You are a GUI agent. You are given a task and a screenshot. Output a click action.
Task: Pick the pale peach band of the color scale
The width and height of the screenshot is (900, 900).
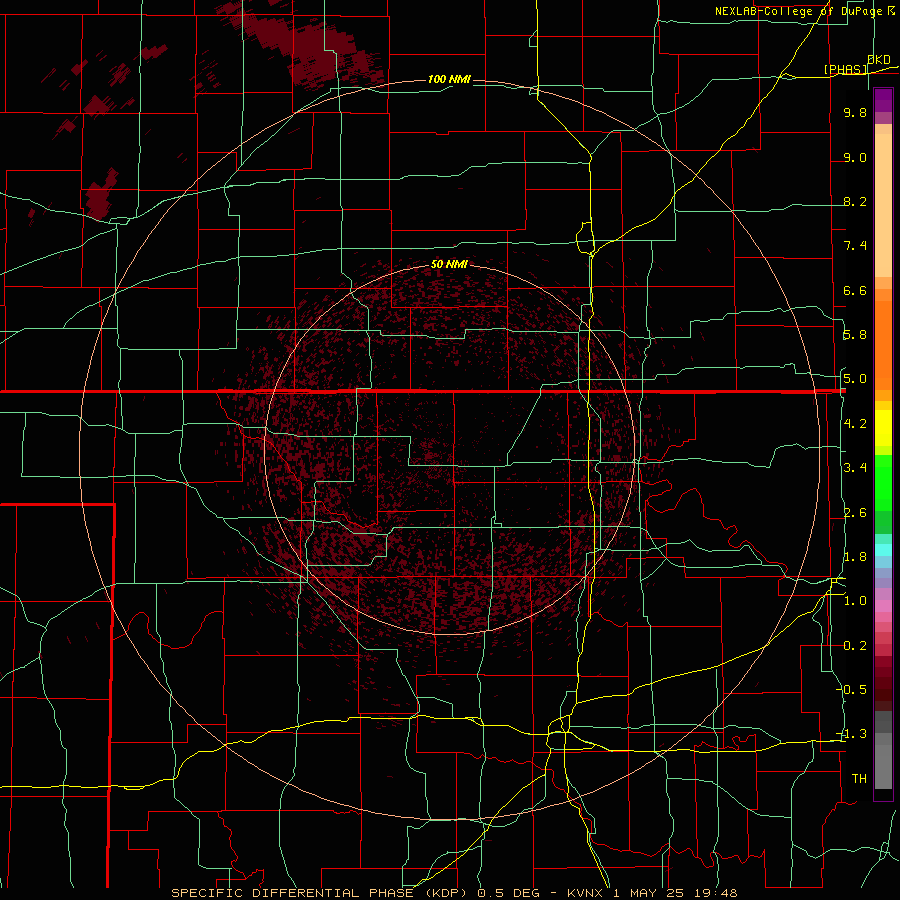[883, 205]
